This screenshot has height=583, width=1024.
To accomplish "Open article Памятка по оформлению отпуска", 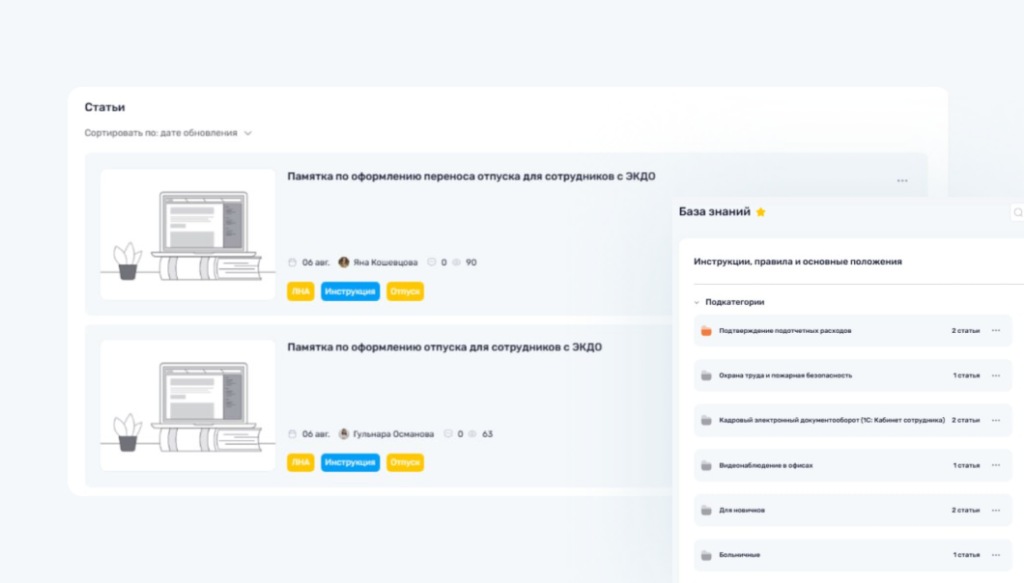I will pos(444,347).
